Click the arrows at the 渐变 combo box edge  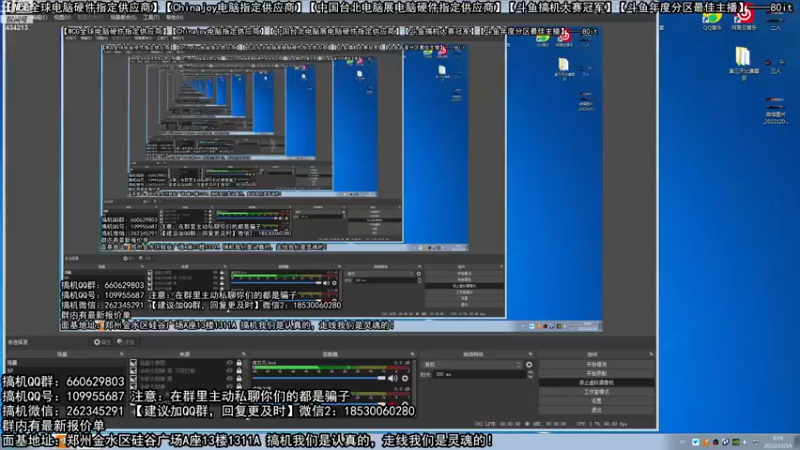pyautogui.click(x=518, y=364)
